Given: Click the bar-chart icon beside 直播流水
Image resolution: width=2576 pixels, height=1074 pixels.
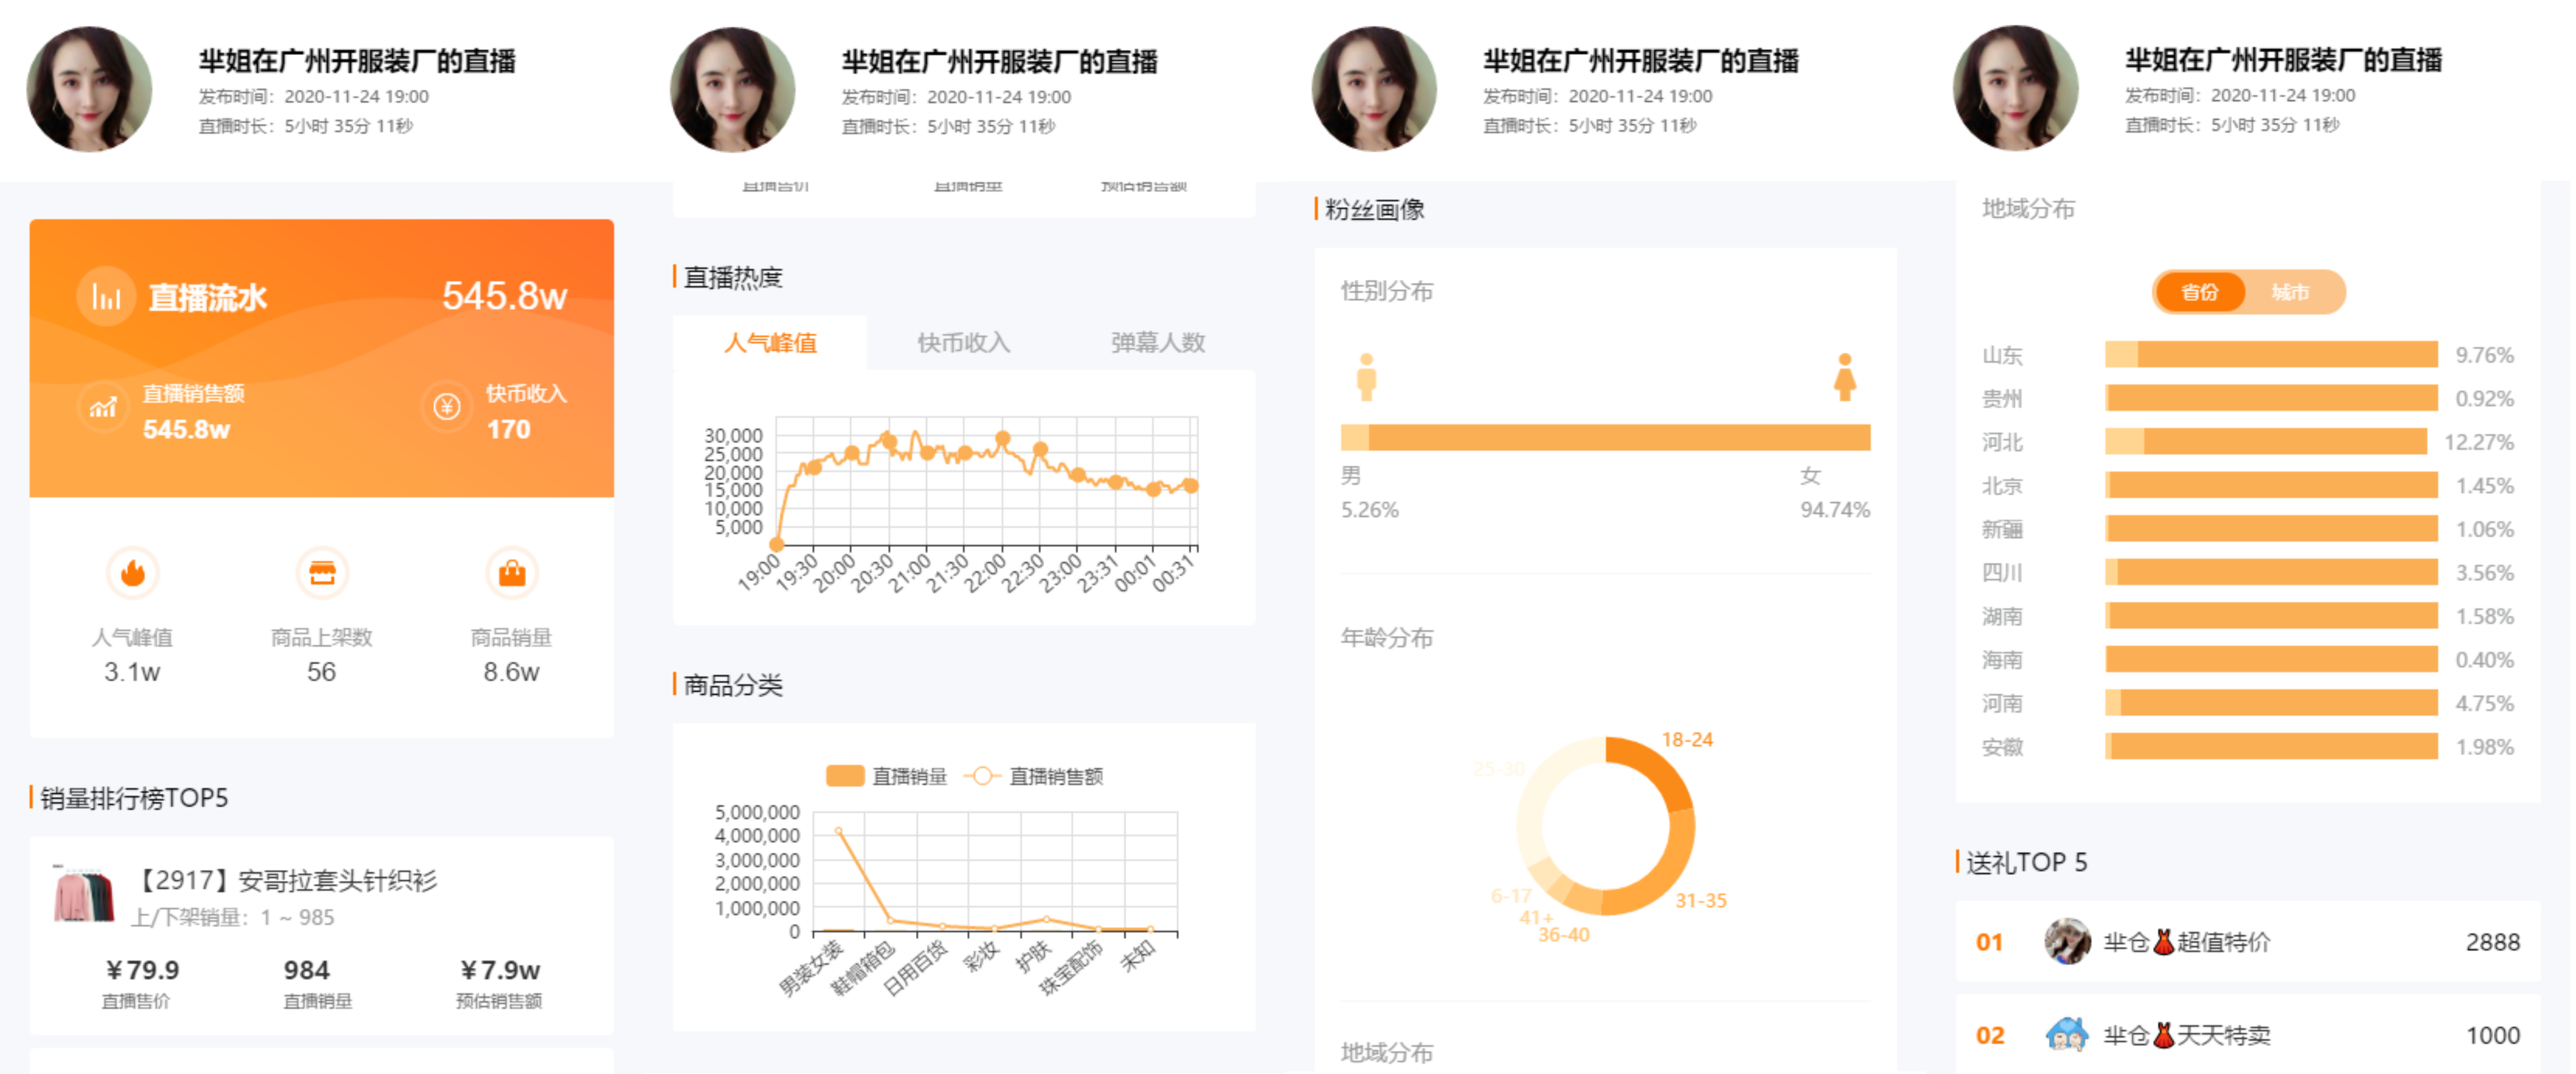Looking at the screenshot, I should click(106, 297).
